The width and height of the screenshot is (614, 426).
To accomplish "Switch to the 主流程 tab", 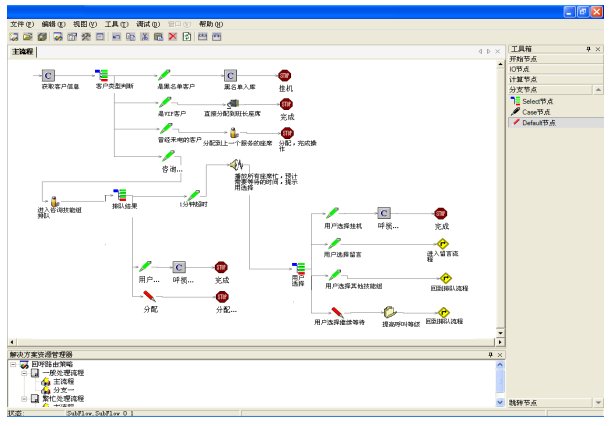I will point(22,51).
